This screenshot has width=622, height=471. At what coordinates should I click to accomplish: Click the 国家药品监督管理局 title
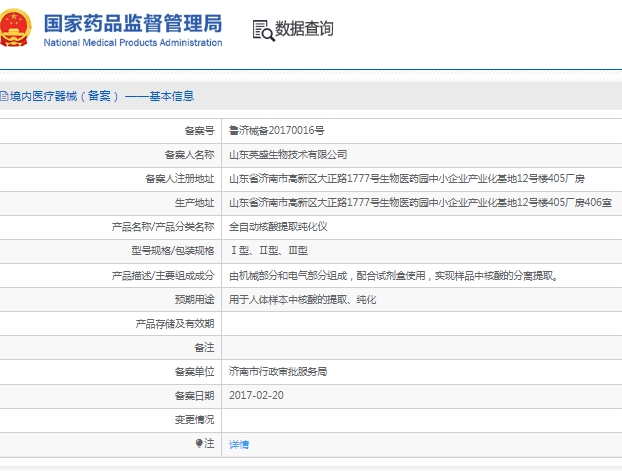pos(133,23)
